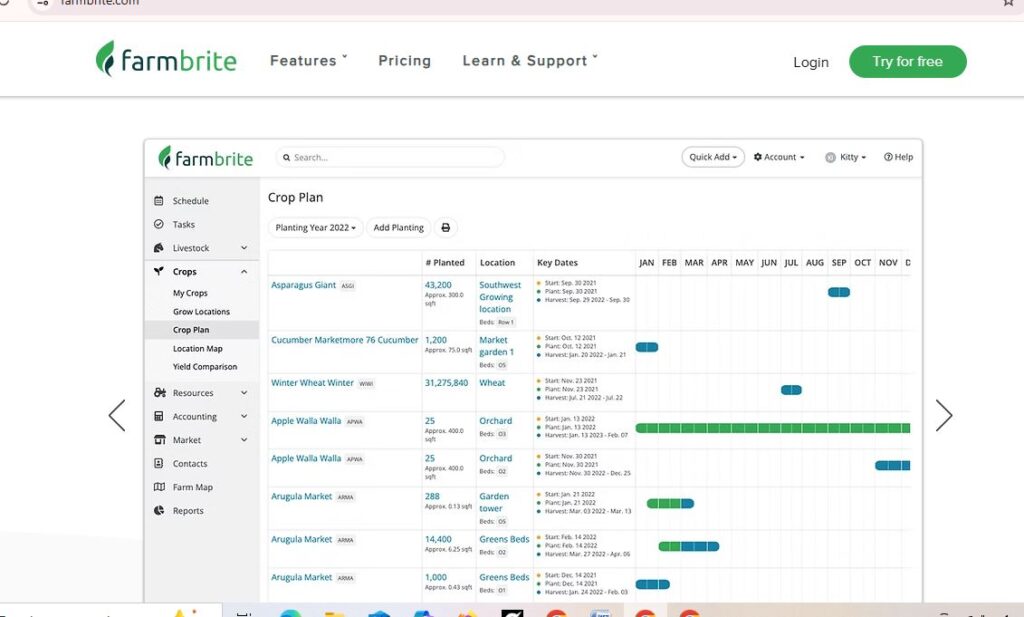This screenshot has width=1024, height=617.
Task: Click the Login link
Action: point(810,62)
